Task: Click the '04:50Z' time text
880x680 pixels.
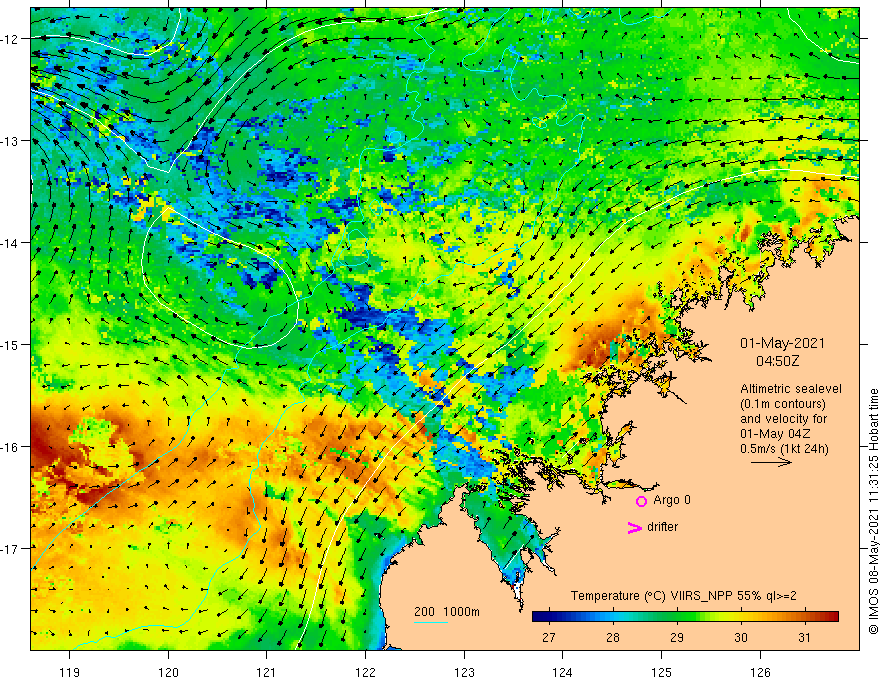Action: [777, 361]
